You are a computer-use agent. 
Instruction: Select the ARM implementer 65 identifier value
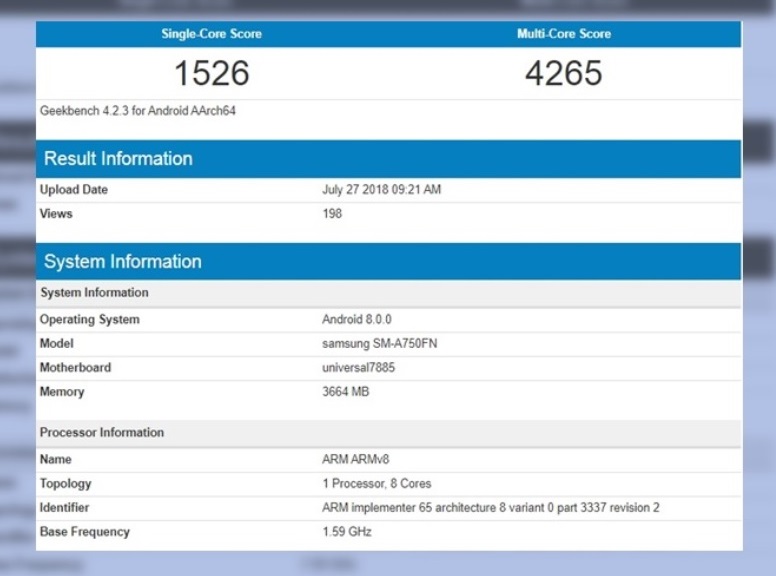490,508
